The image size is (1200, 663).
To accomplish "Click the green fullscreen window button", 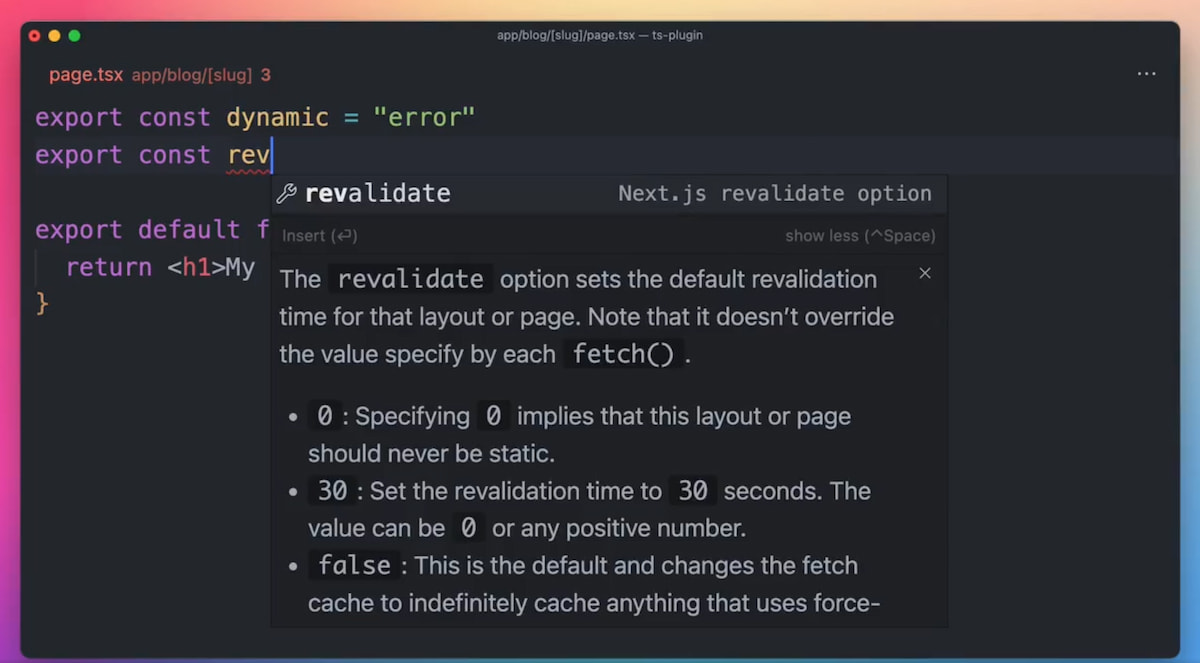I will click(x=74, y=36).
